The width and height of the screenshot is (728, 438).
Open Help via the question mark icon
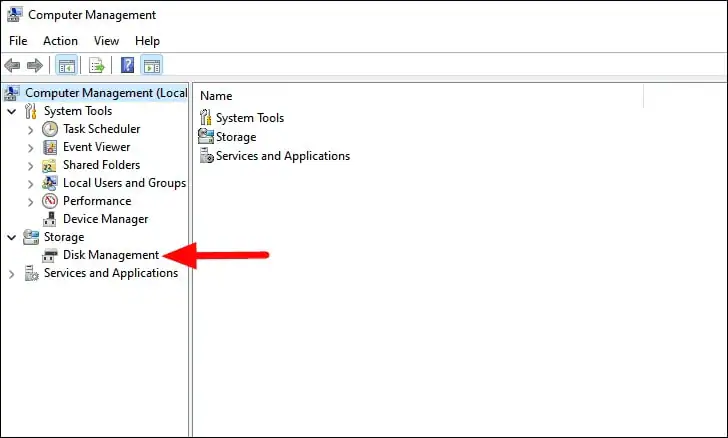tap(128, 66)
